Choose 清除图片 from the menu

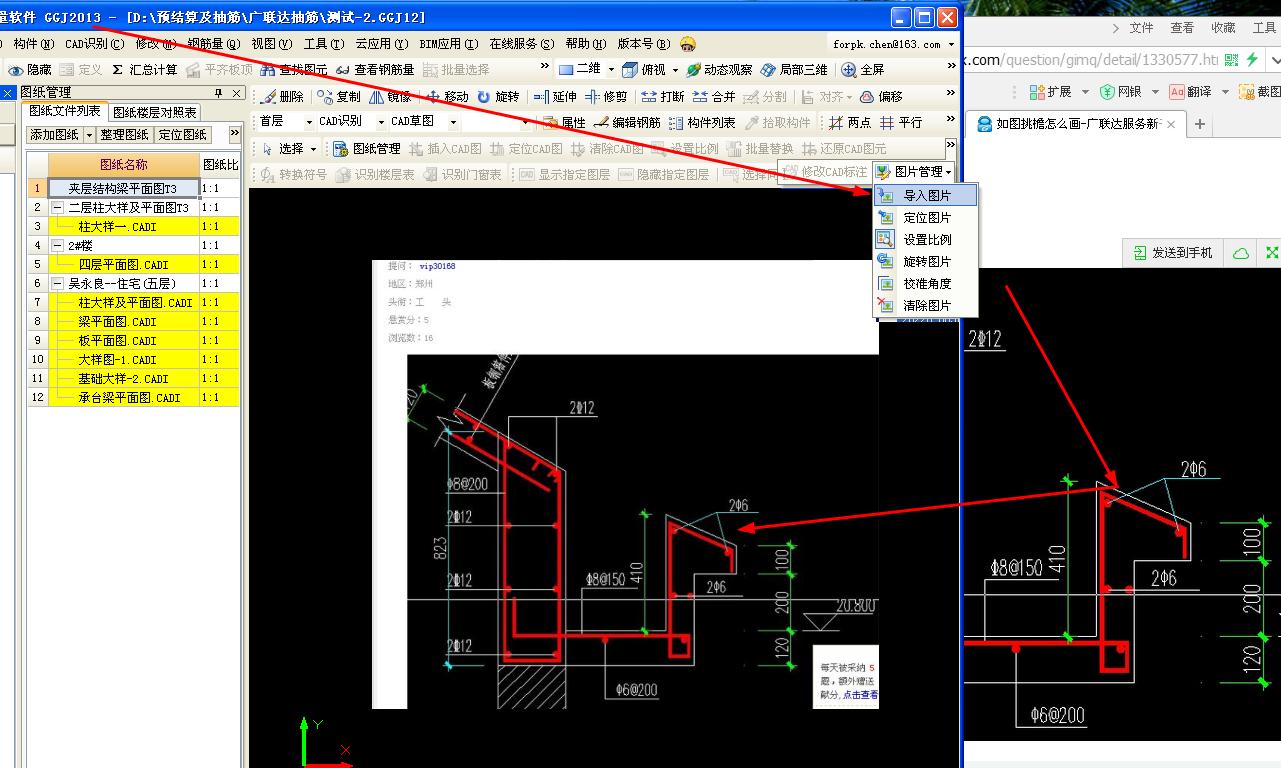coord(925,306)
